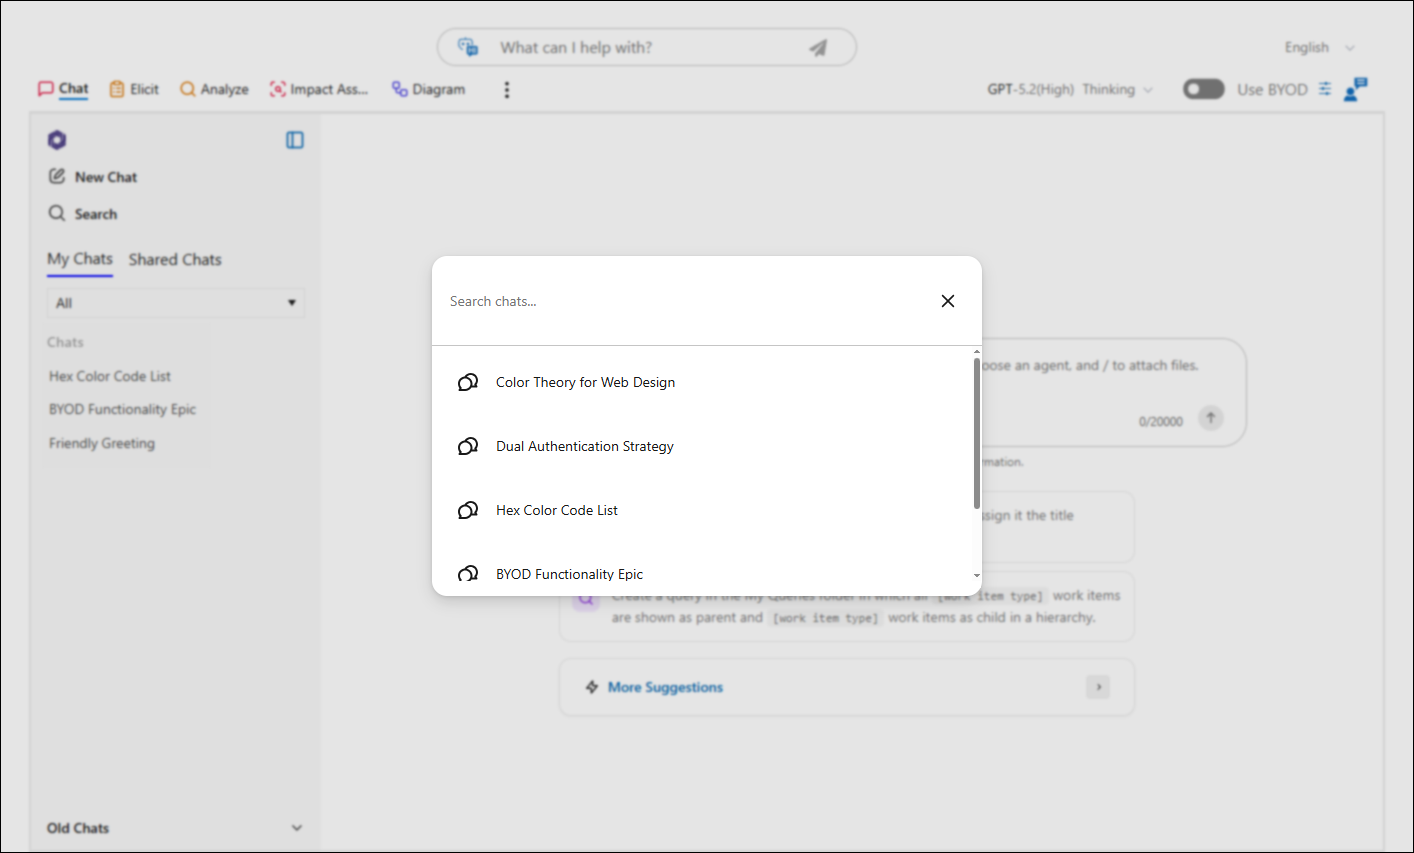
Task: Open the English language dropdown
Action: coord(1319,47)
